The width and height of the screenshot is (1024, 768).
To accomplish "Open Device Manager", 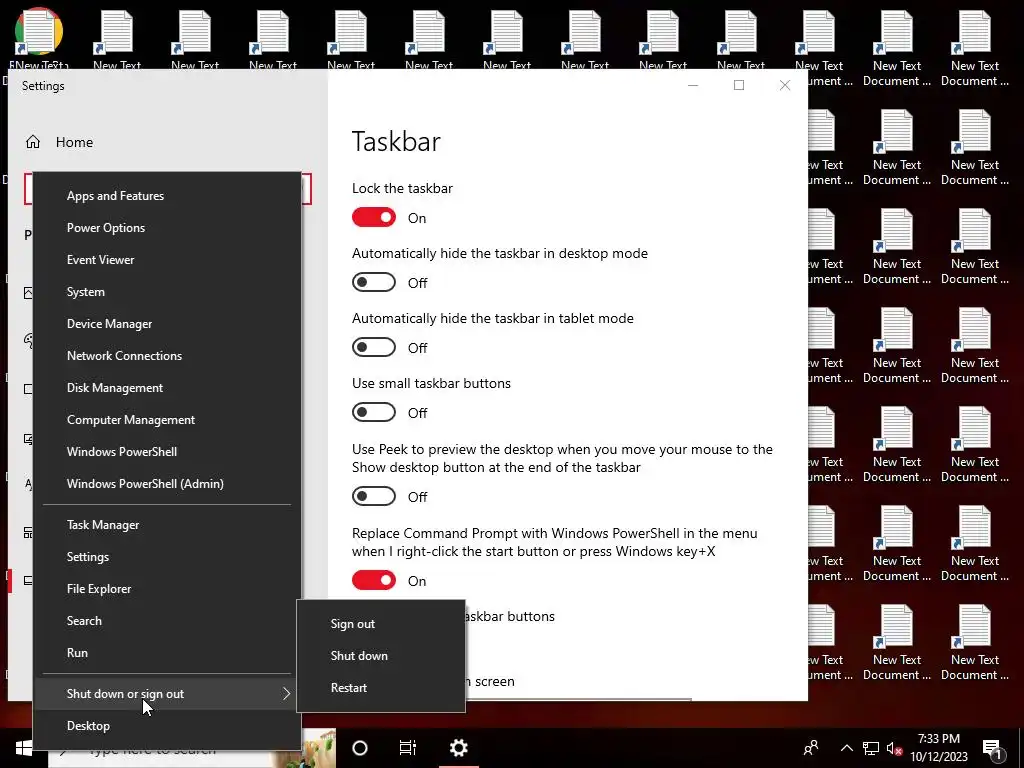I will 167,324.
